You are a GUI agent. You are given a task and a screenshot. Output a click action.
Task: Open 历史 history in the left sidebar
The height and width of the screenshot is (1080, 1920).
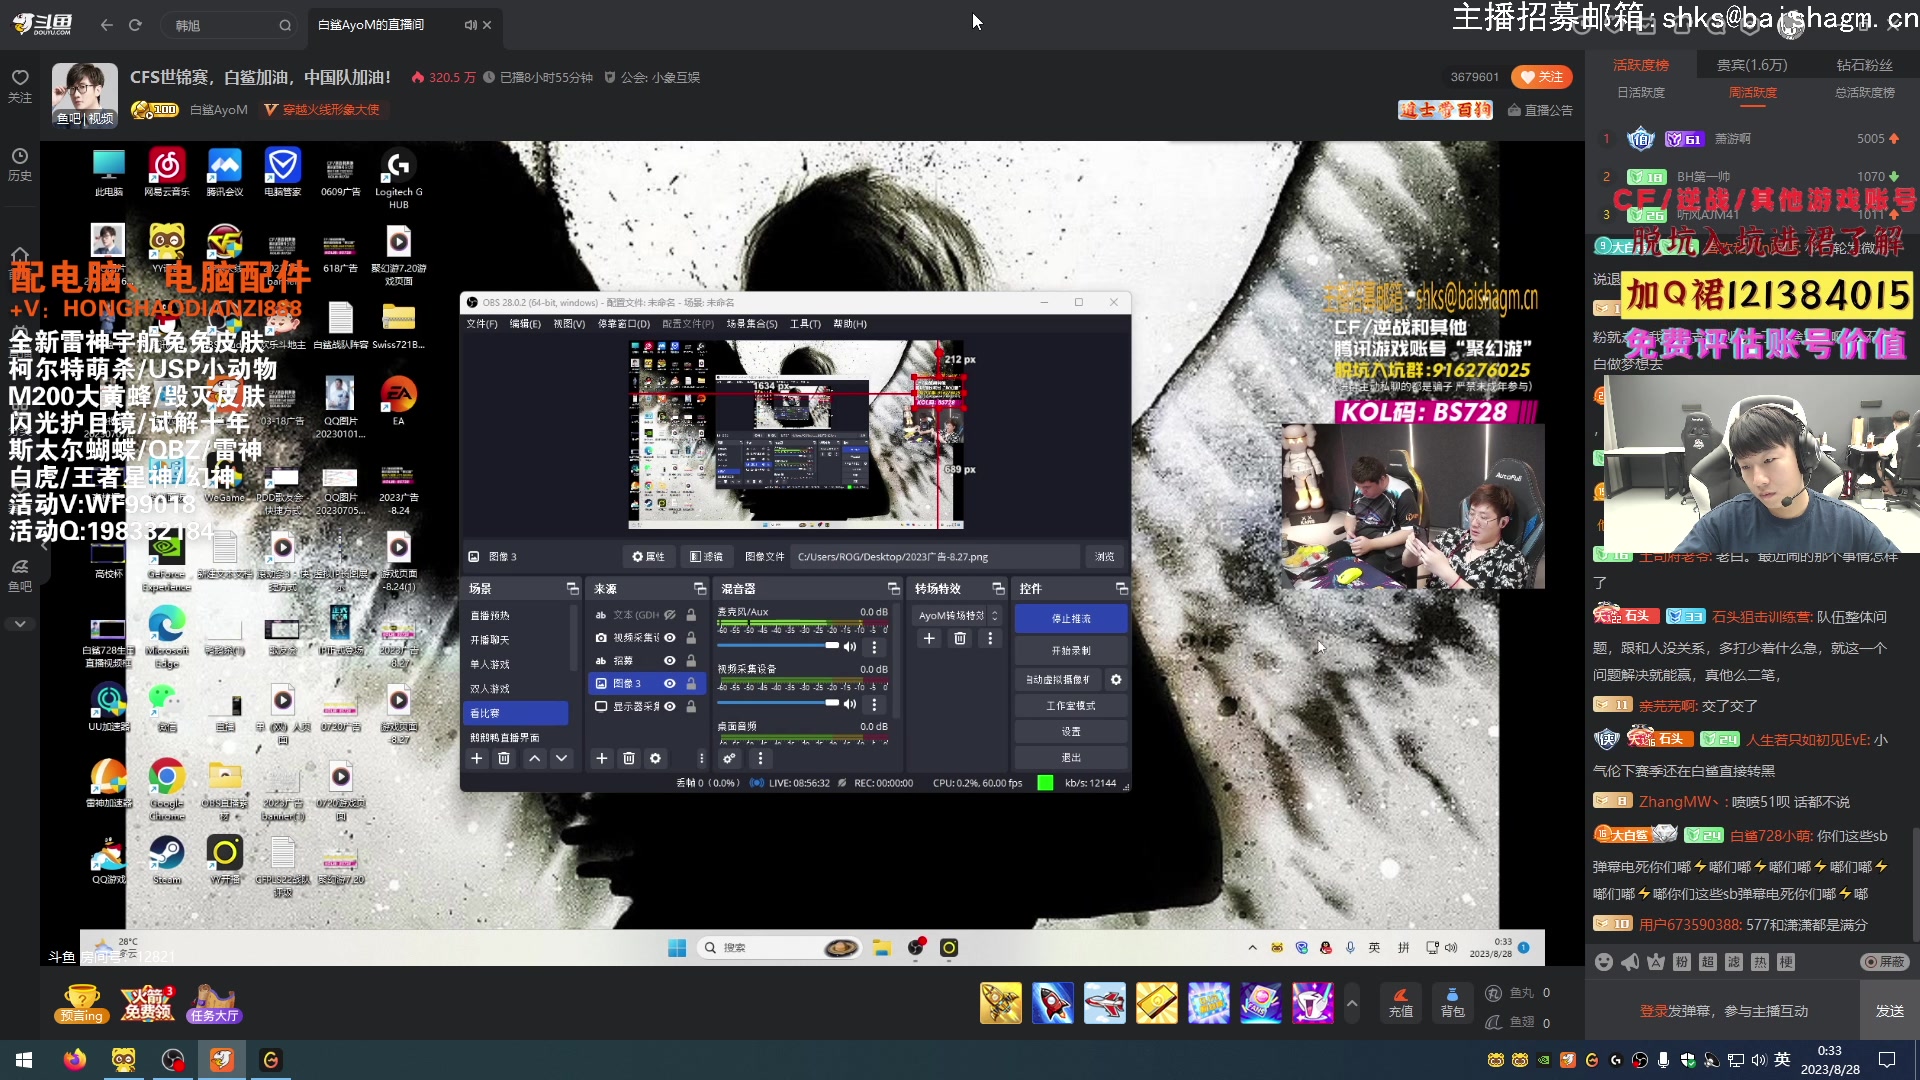20,164
